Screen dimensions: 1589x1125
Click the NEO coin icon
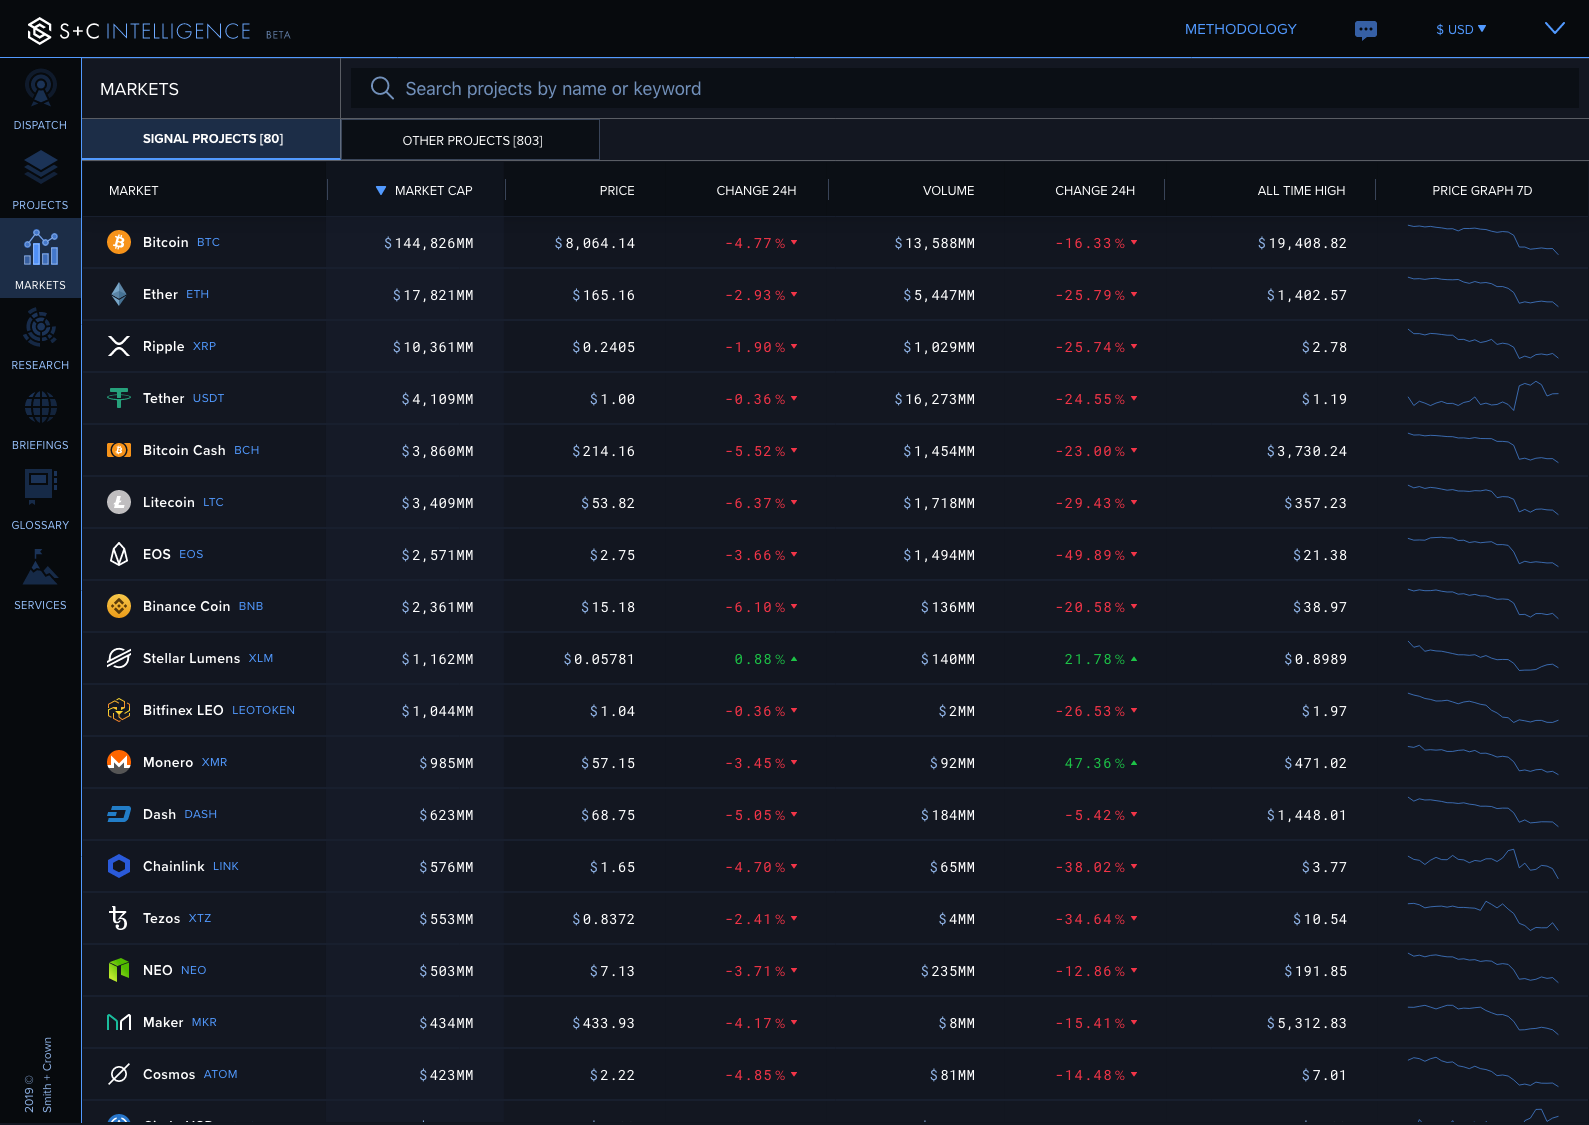(119, 970)
